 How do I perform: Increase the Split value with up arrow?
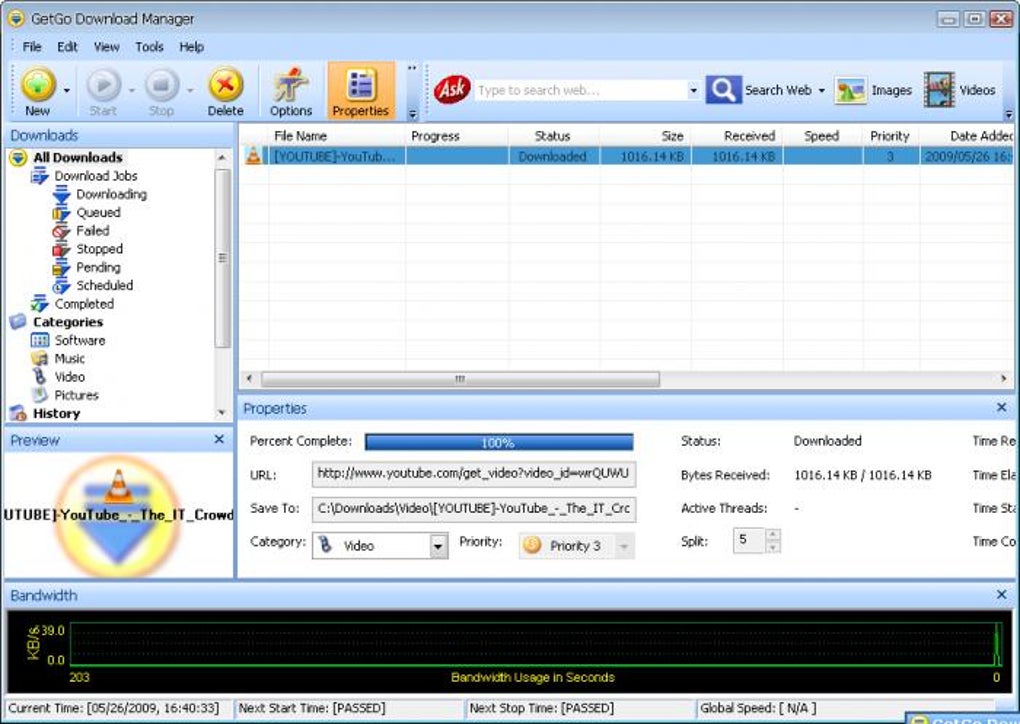[772, 535]
